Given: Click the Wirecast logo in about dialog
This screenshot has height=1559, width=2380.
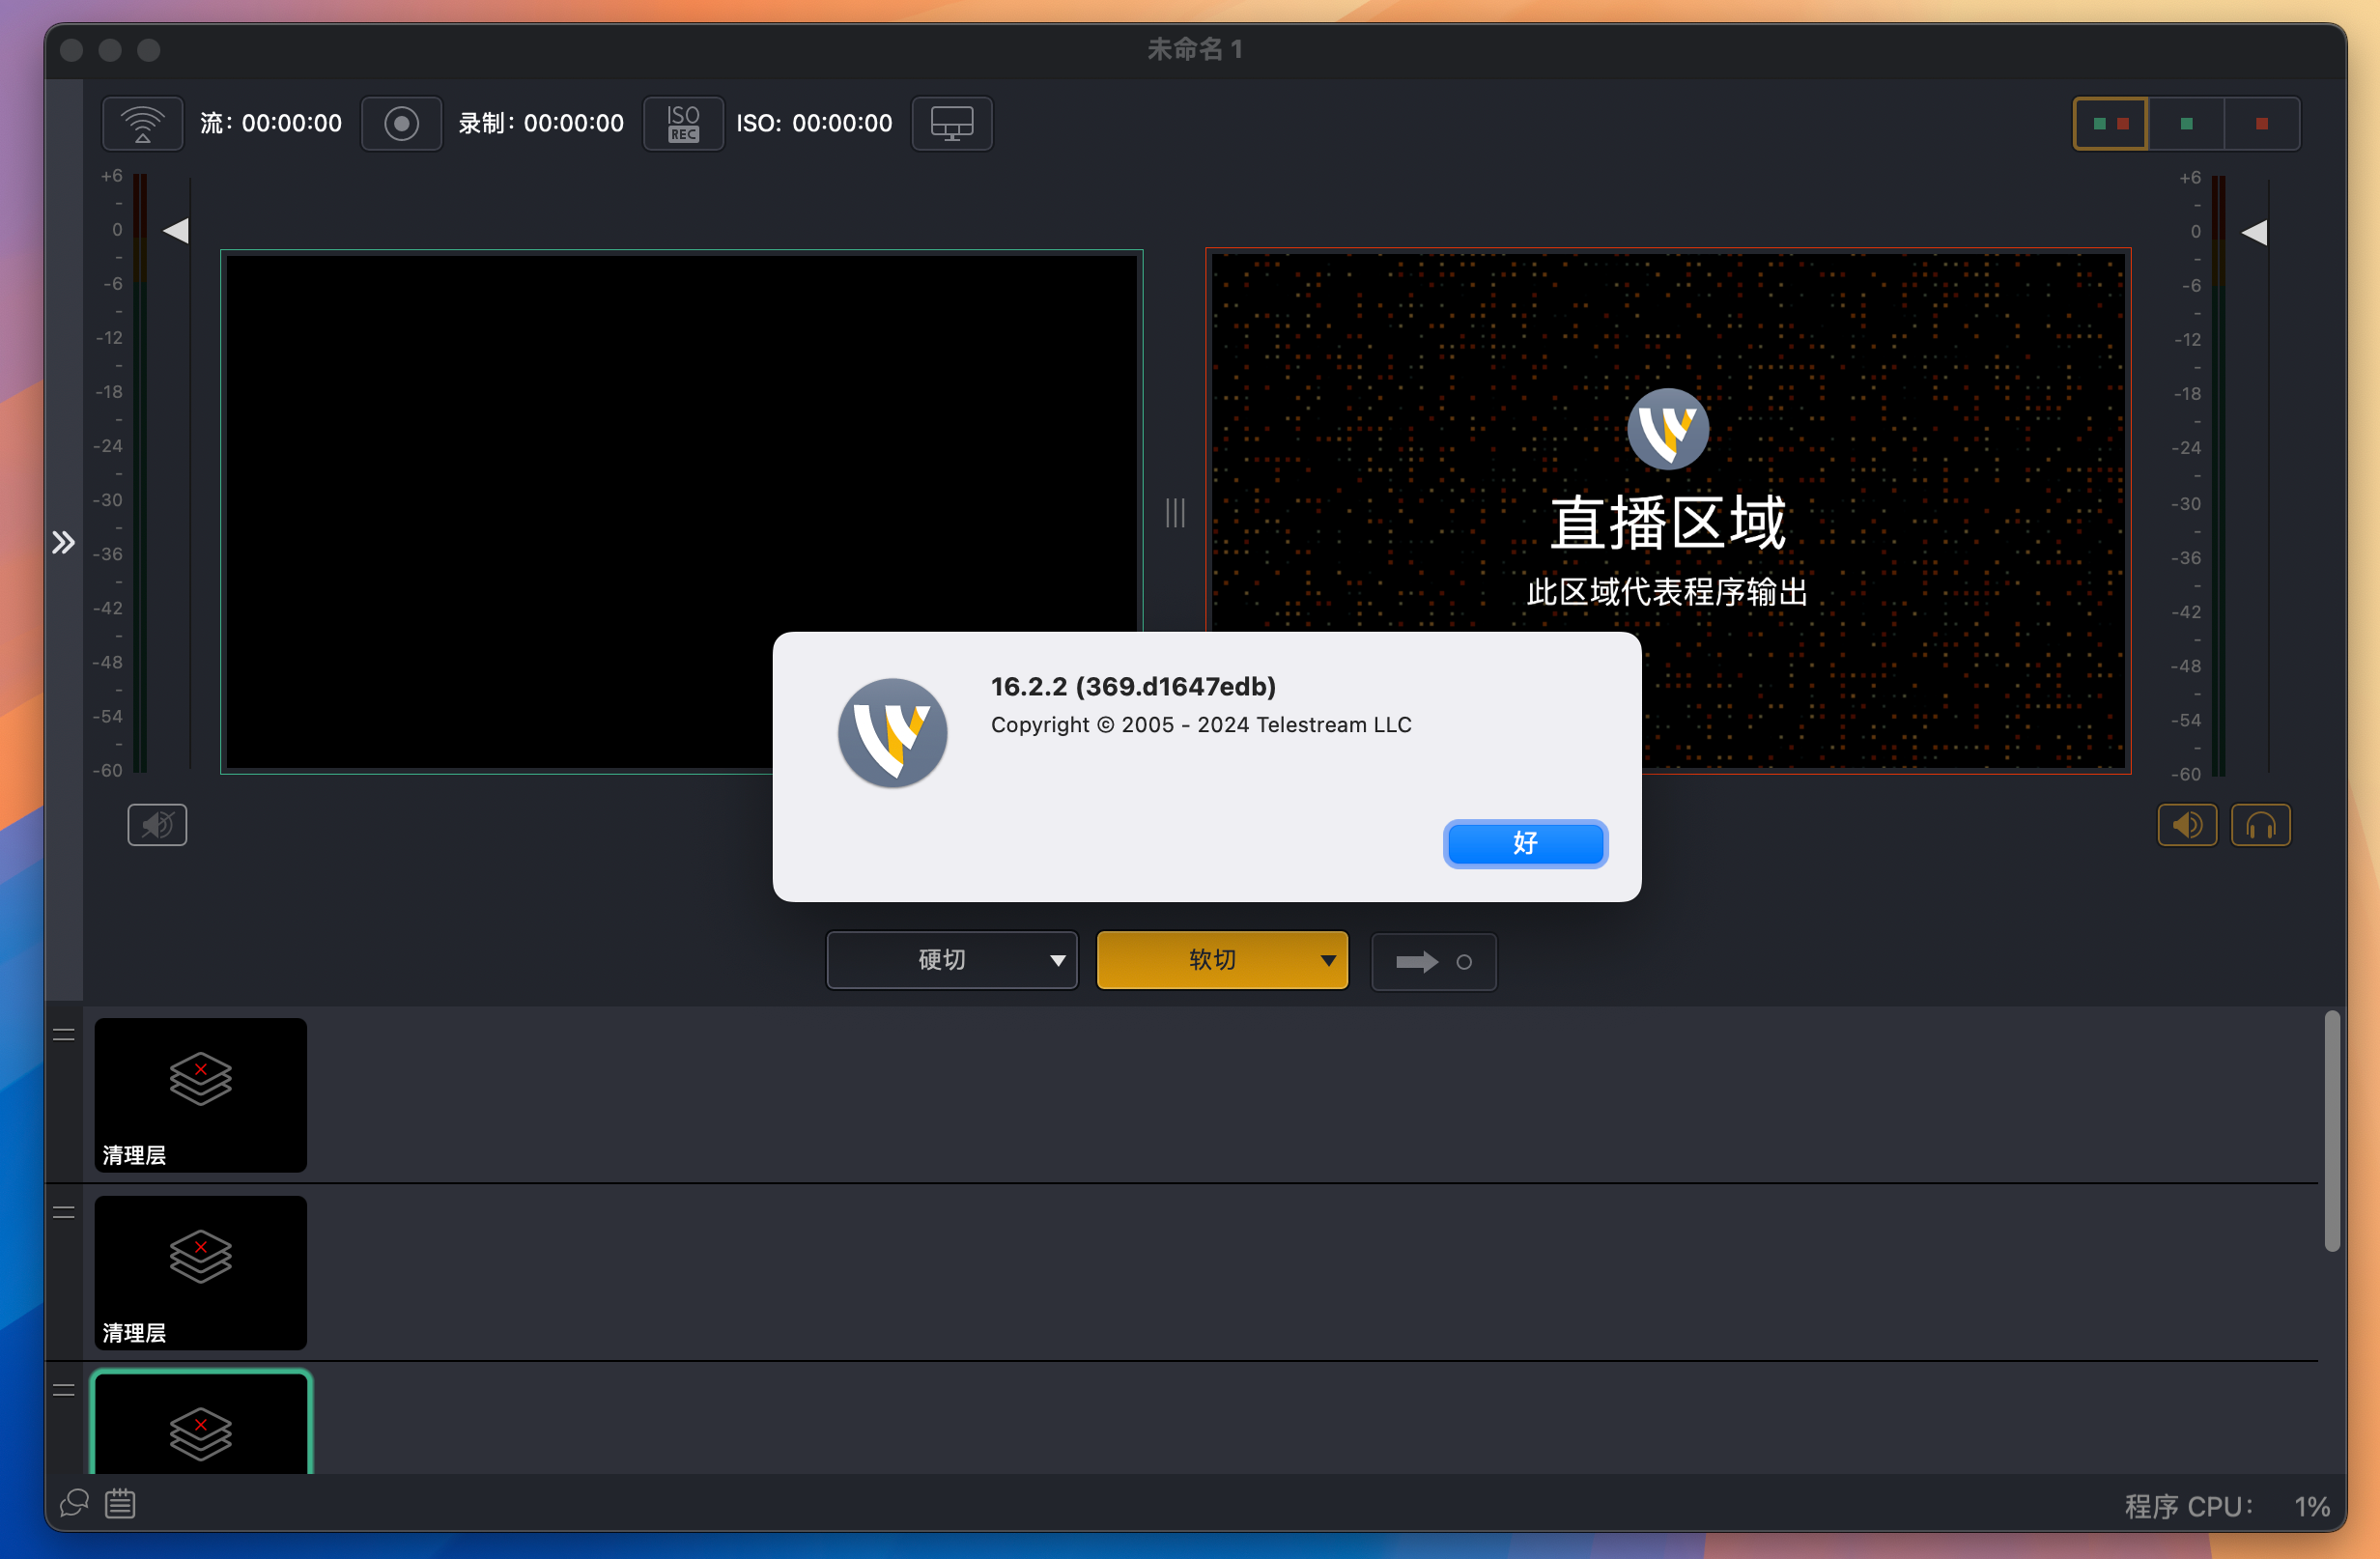Looking at the screenshot, I should 892,733.
